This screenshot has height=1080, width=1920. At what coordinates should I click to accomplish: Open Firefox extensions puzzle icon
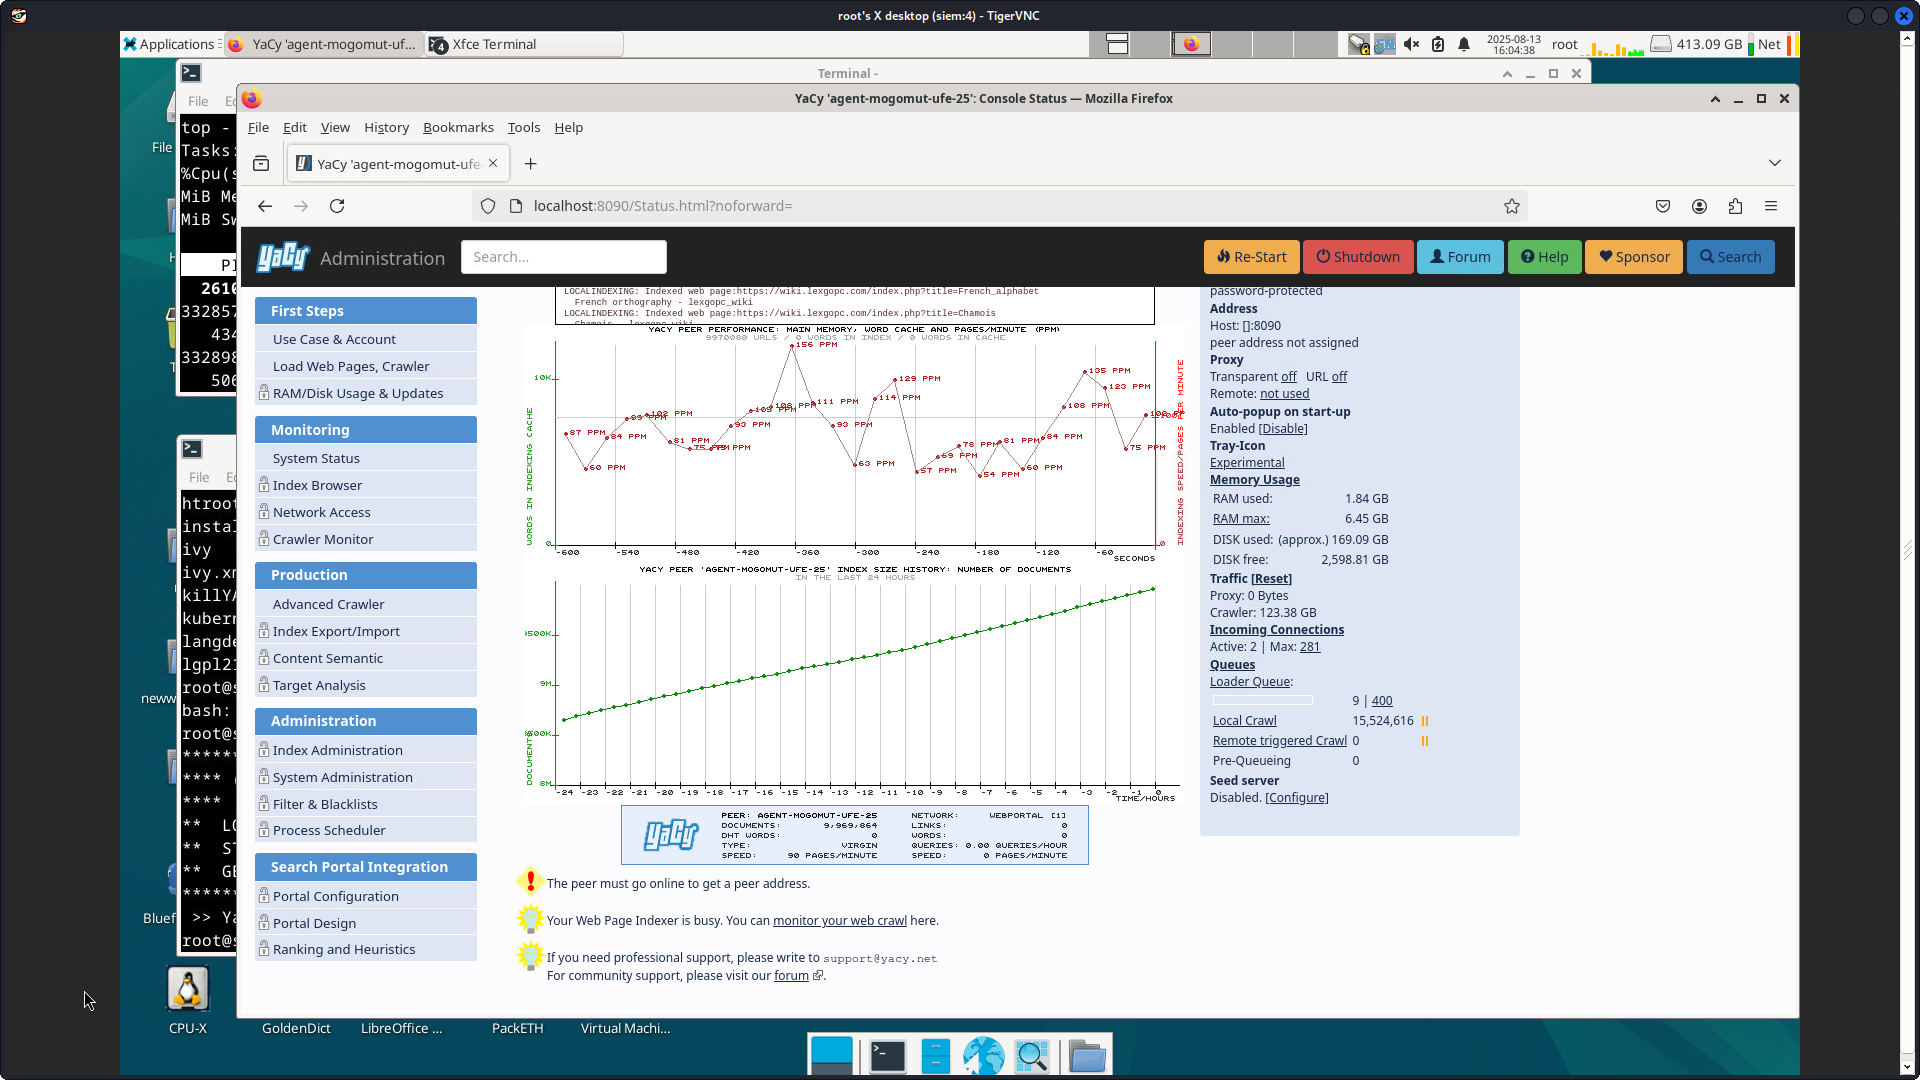click(x=1735, y=206)
